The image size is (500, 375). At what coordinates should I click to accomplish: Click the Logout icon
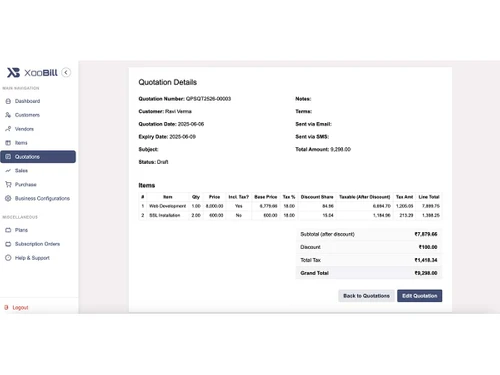click(x=6, y=307)
